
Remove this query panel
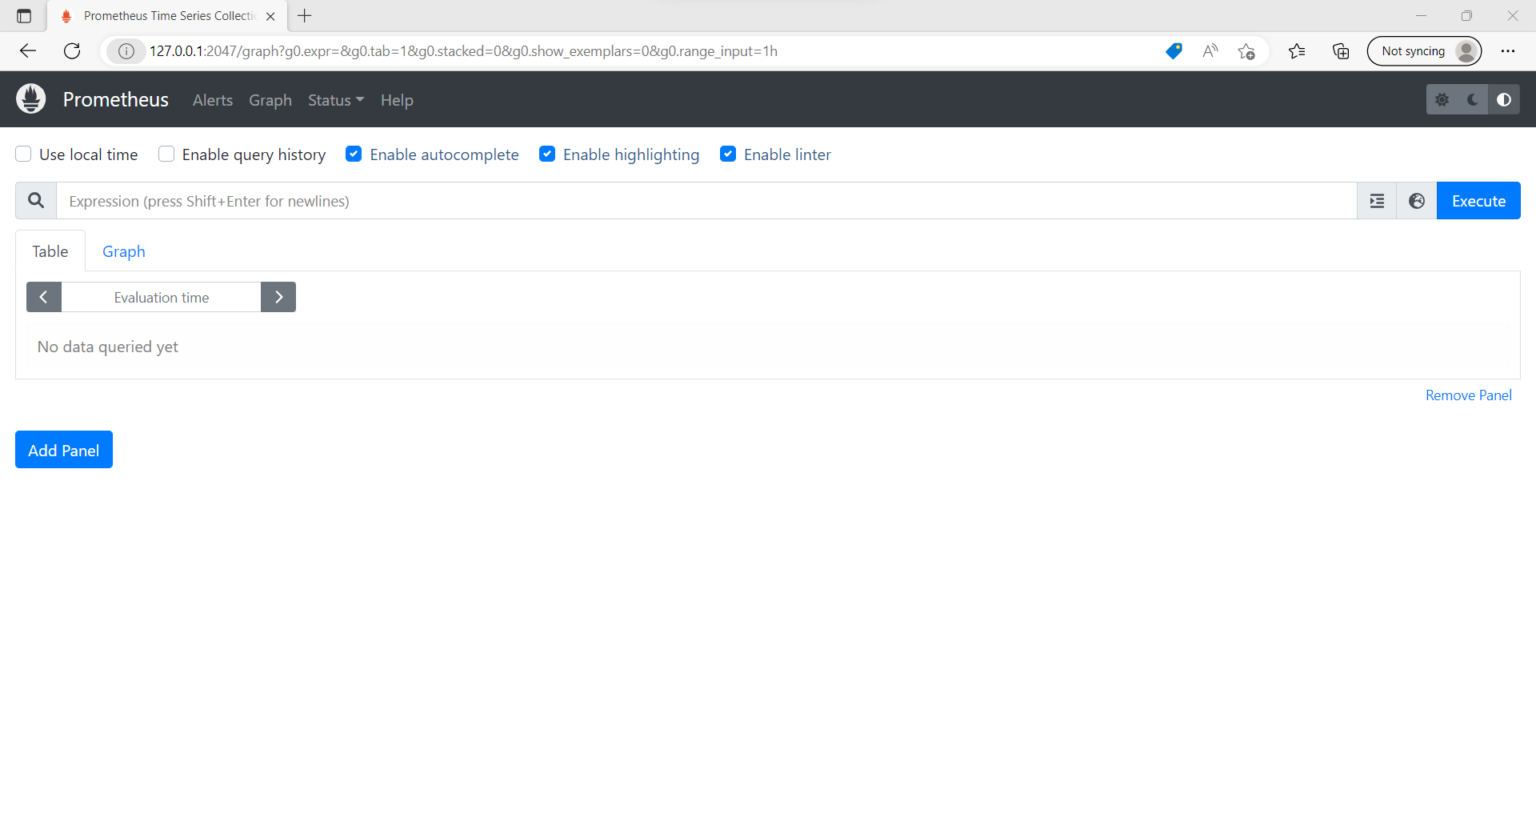pos(1468,394)
